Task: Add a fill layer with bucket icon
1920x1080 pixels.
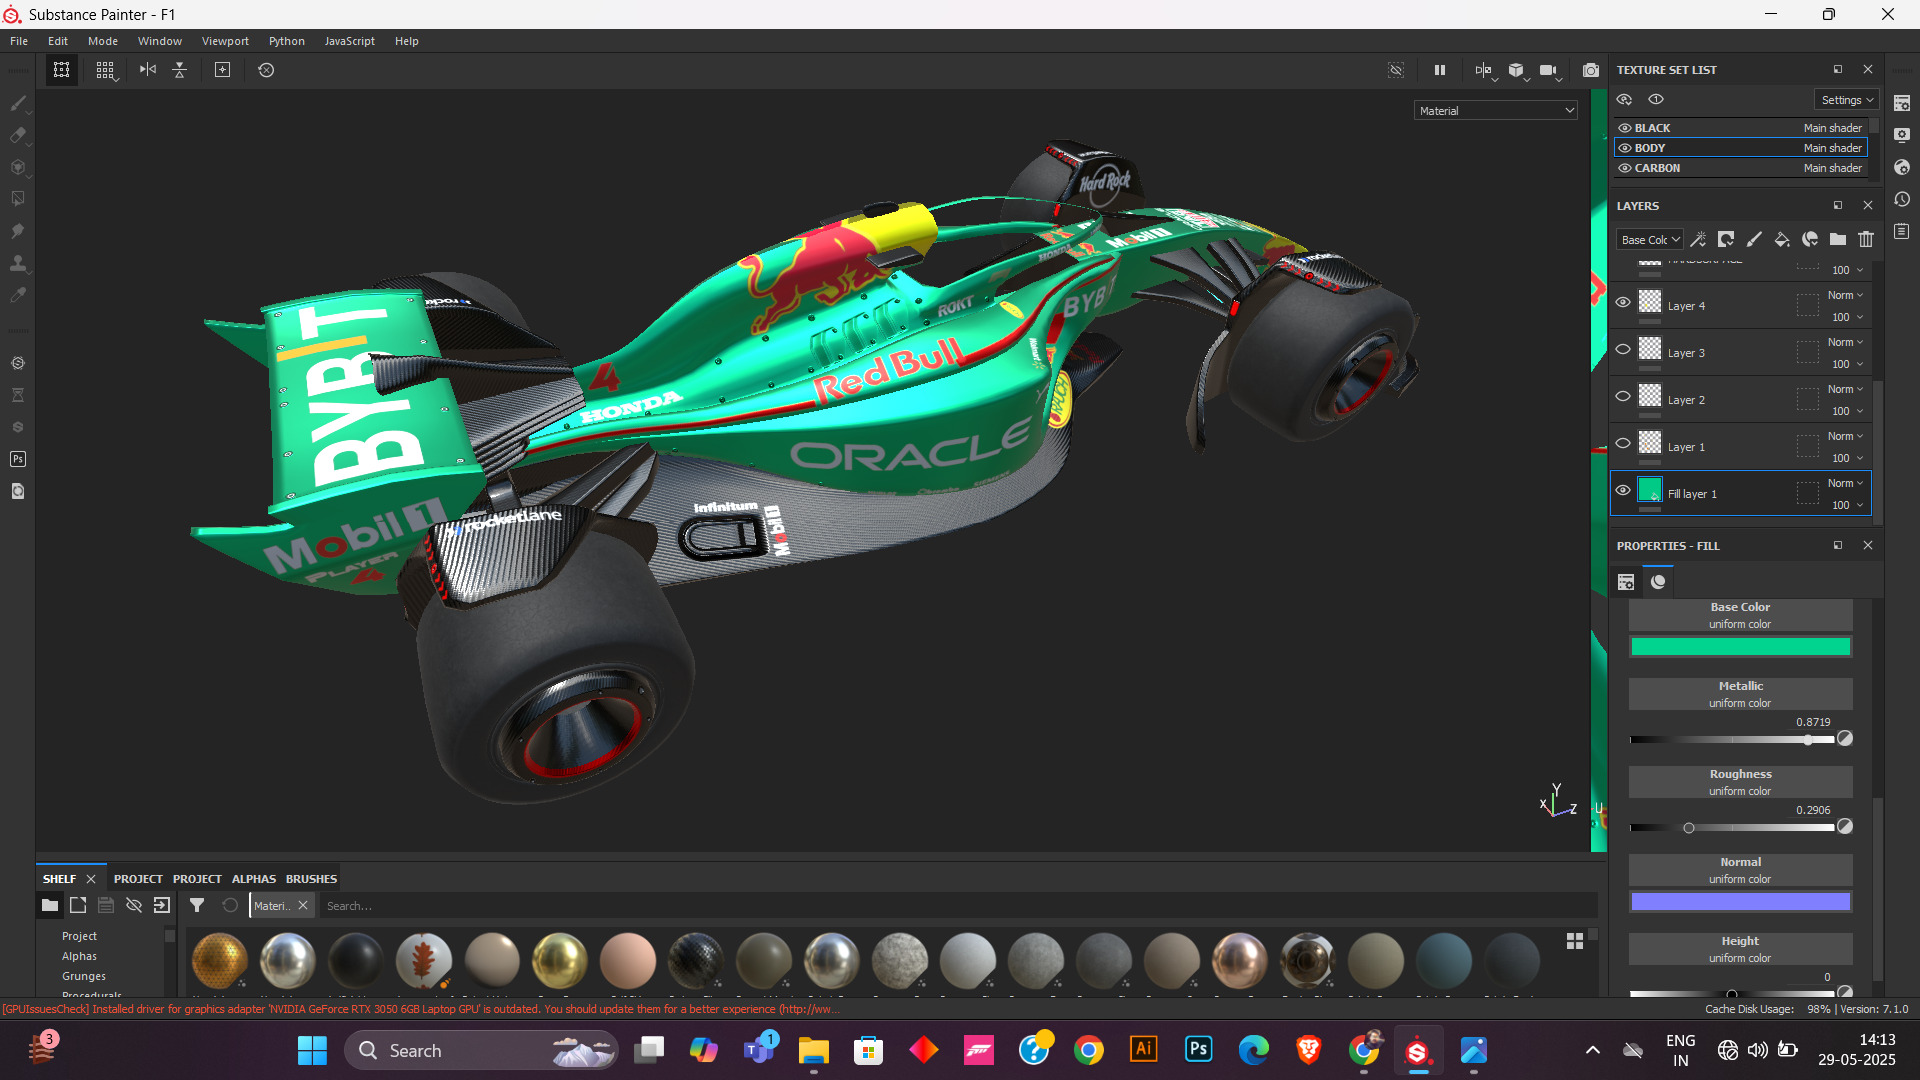Action: click(1782, 239)
